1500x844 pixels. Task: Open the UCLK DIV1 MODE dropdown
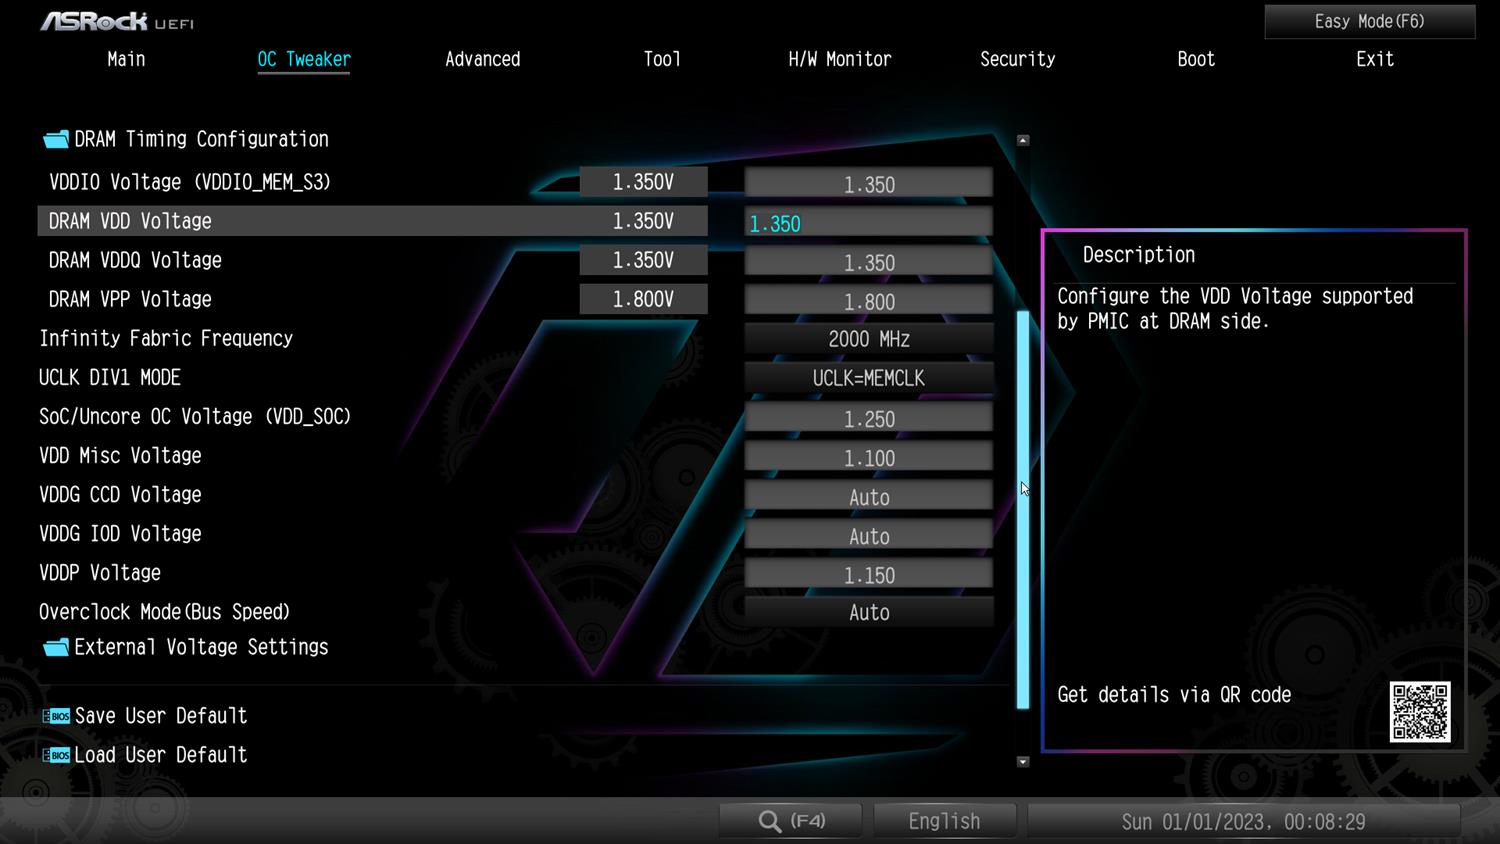[x=868, y=378]
